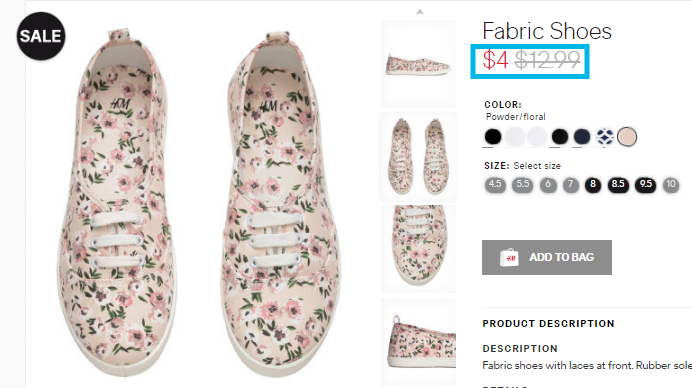The image size is (692, 388).
Task: Expand the Product Description section
Action: tap(548, 324)
